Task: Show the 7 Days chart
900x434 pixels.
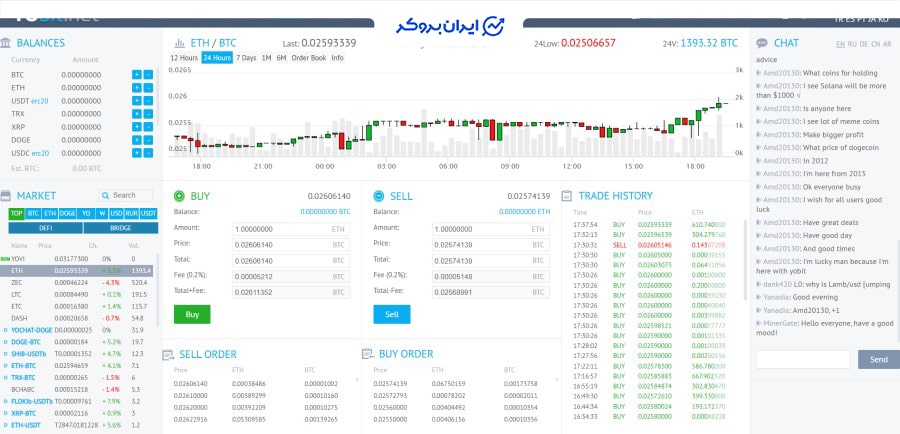Action: click(246, 58)
